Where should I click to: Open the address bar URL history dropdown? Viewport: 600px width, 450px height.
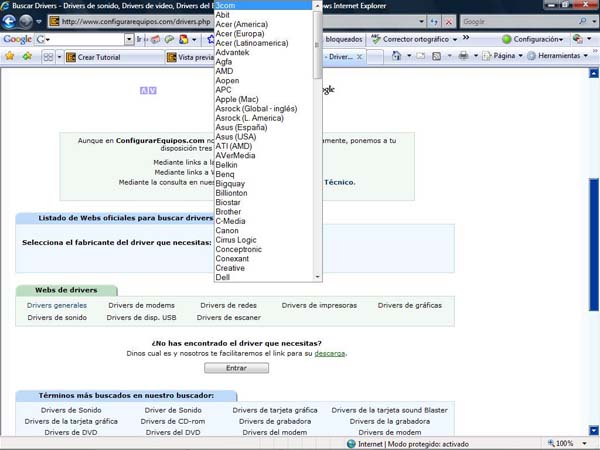(x=421, y=22)
